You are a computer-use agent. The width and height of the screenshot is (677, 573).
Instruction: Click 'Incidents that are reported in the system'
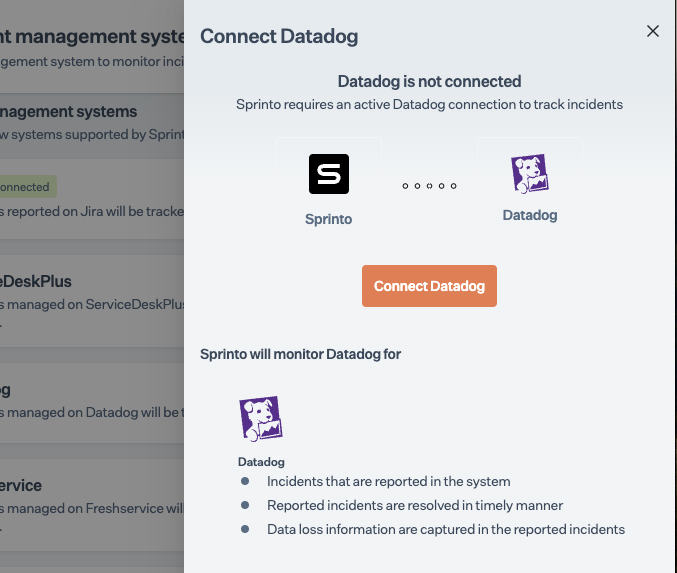389,481
